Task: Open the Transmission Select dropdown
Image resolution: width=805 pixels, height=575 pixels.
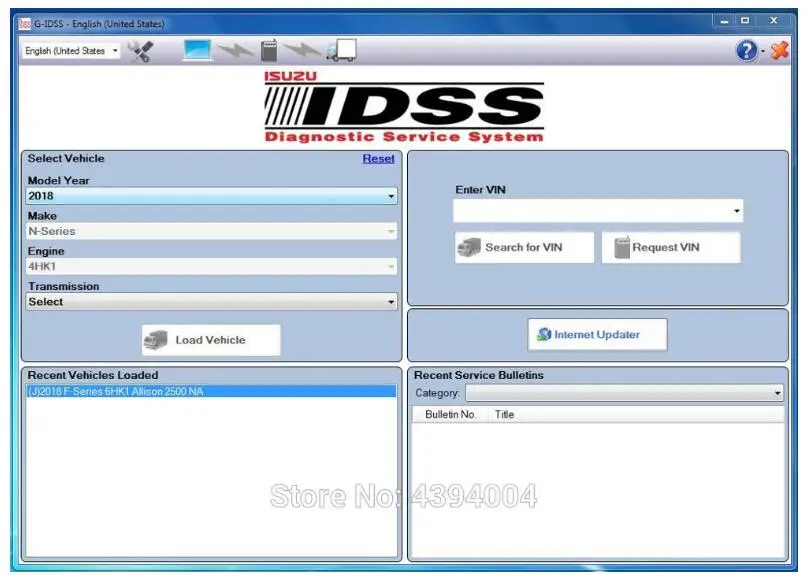Action: click(212, 302)
